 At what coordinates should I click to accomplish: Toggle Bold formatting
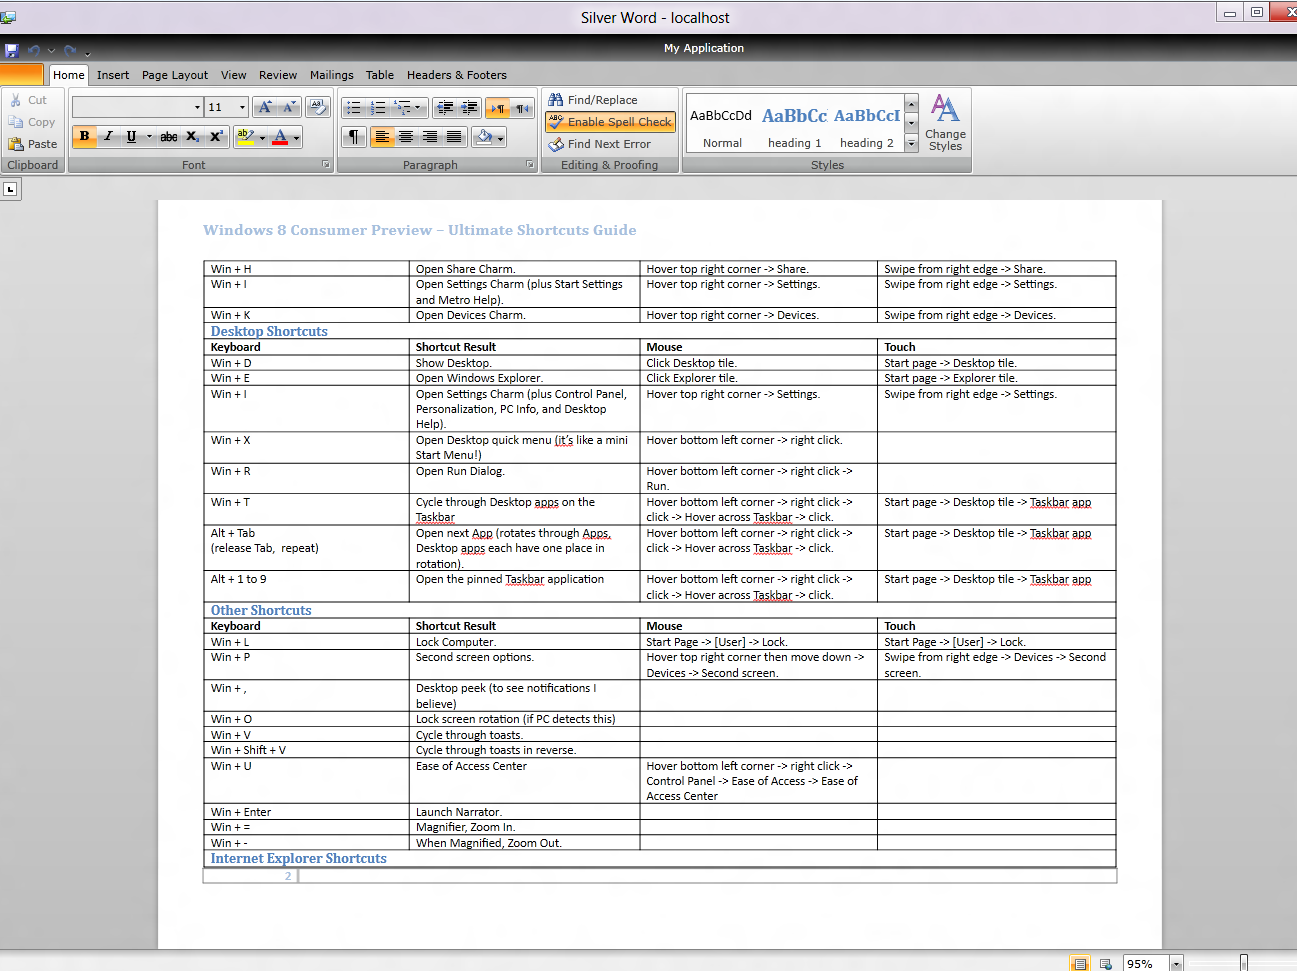(85, 137)
